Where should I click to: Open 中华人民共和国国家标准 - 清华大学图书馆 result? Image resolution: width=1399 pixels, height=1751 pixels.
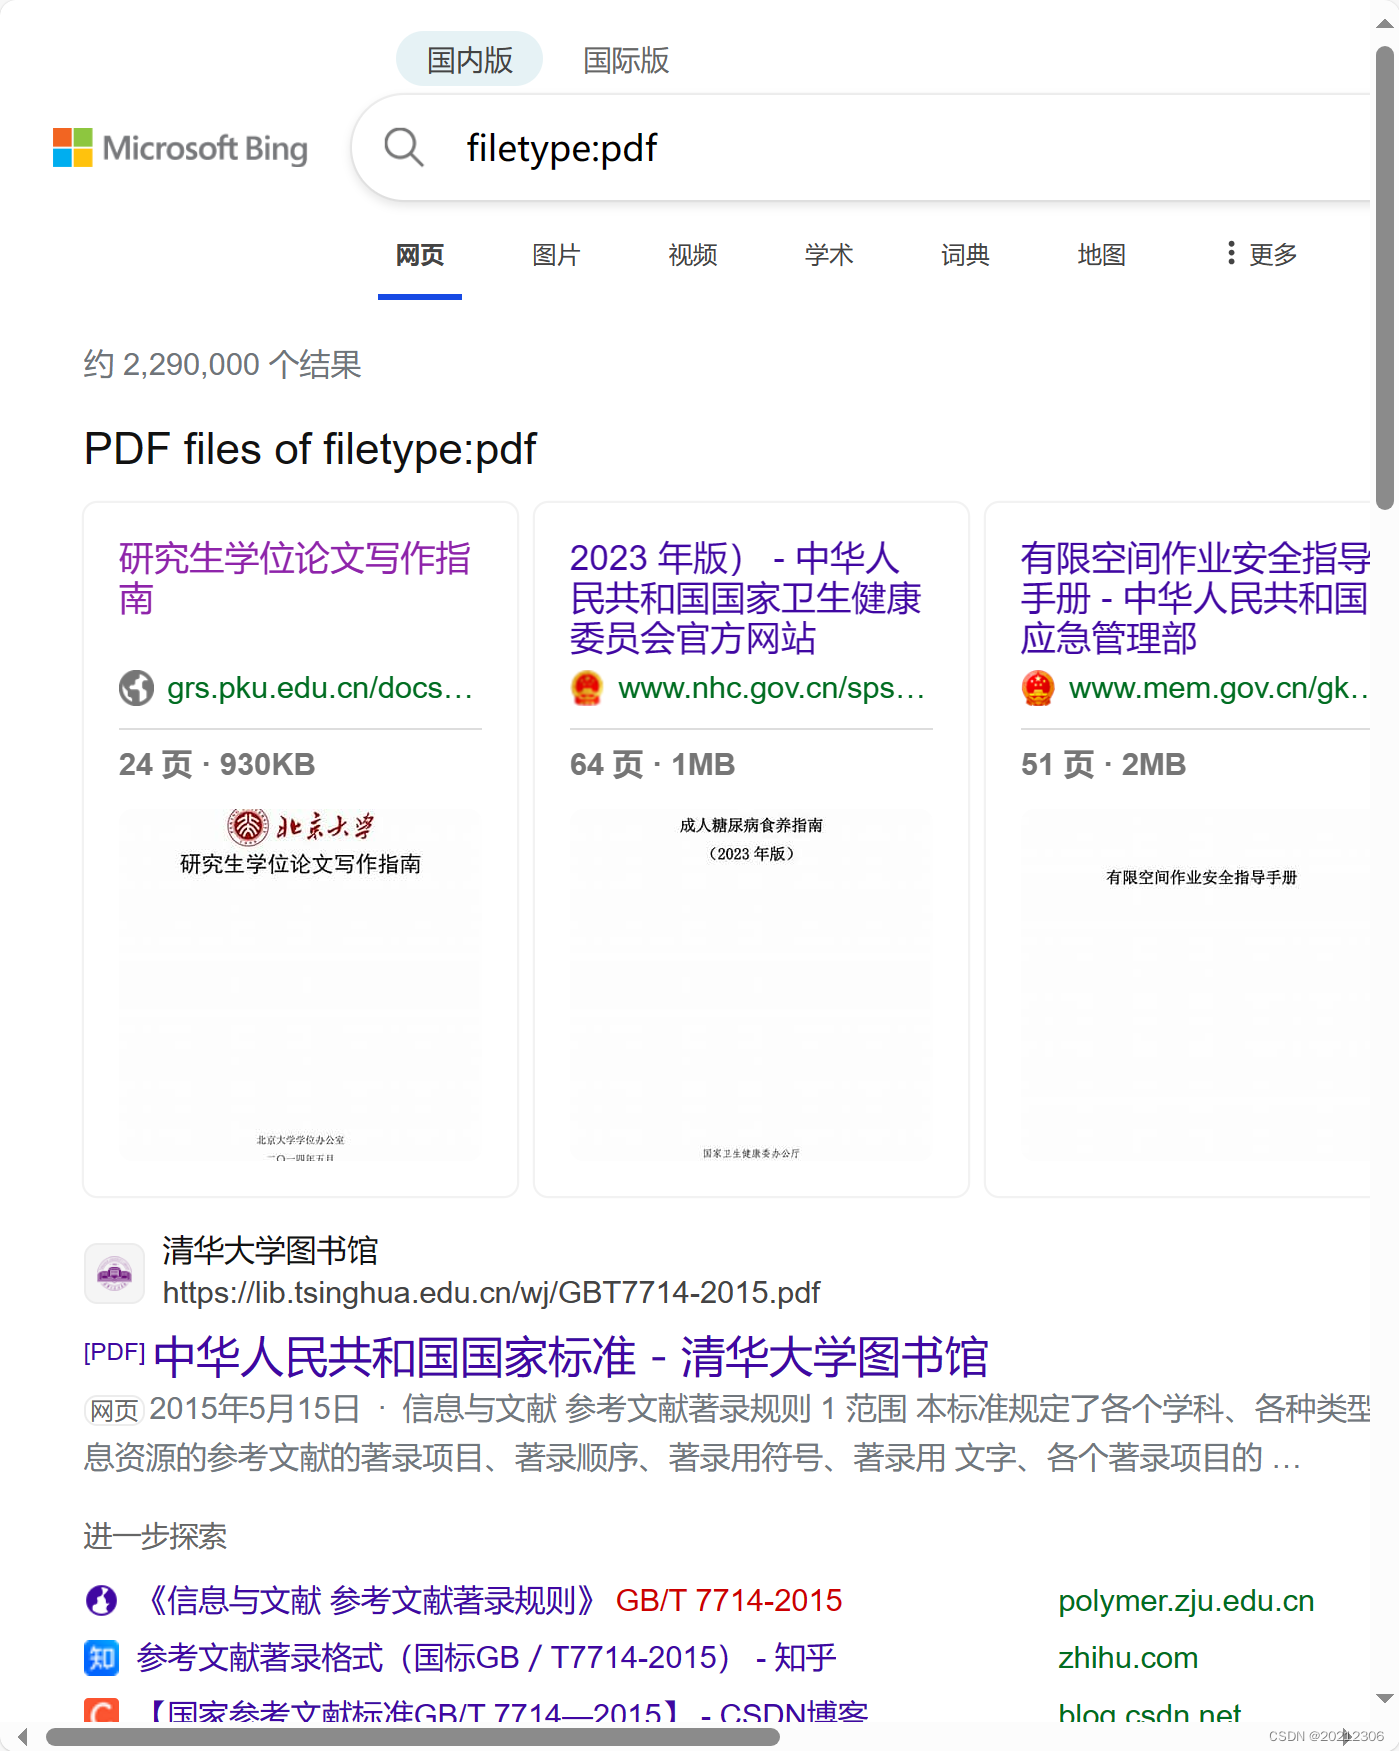pos(570,1357)
